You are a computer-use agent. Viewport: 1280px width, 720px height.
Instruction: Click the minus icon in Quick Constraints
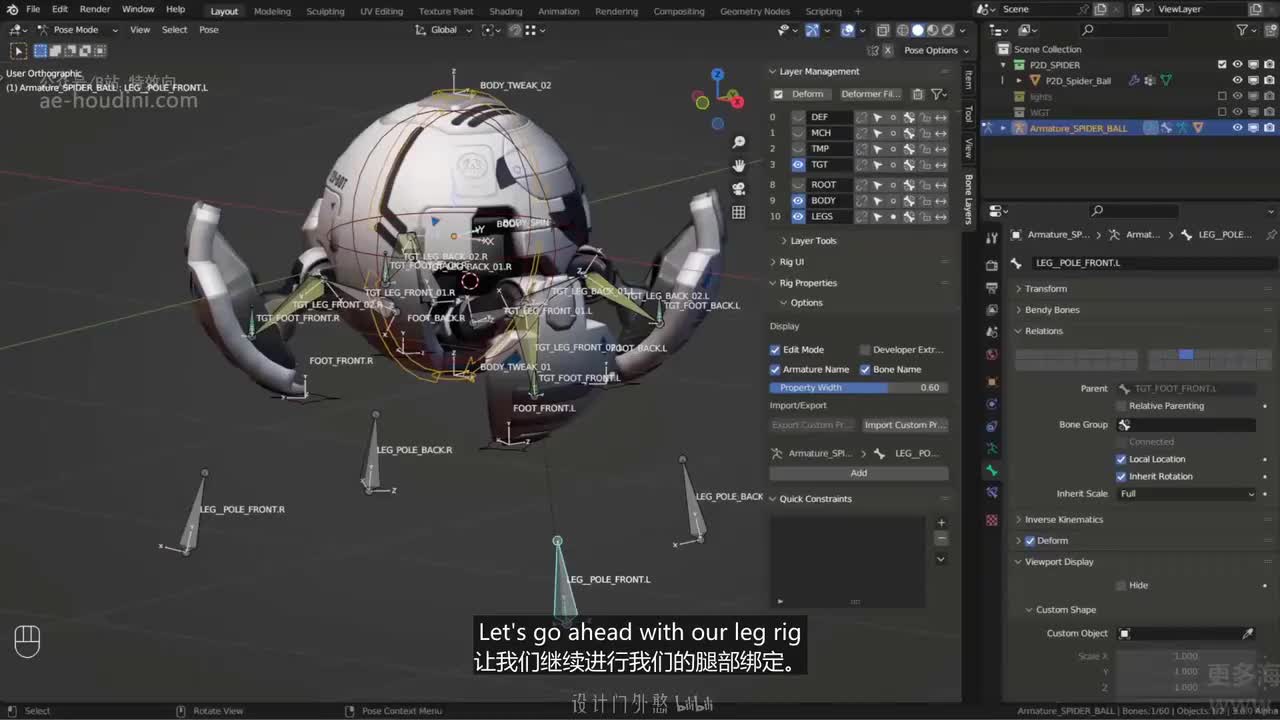click(x=941, y=539)
